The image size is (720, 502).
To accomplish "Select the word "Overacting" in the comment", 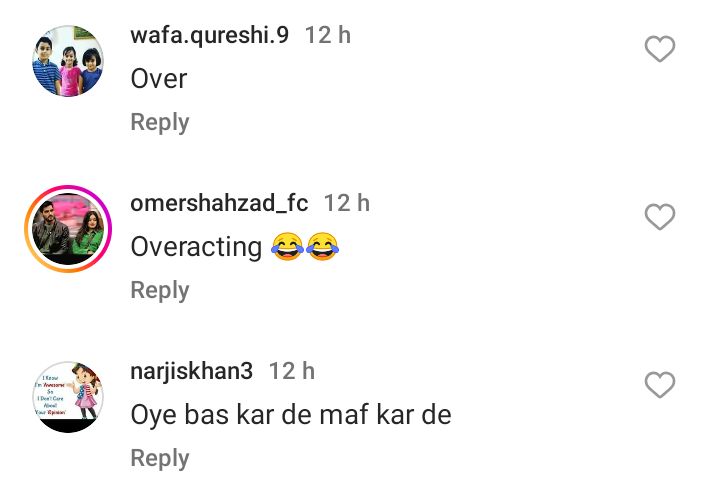I will pos(197,247).
